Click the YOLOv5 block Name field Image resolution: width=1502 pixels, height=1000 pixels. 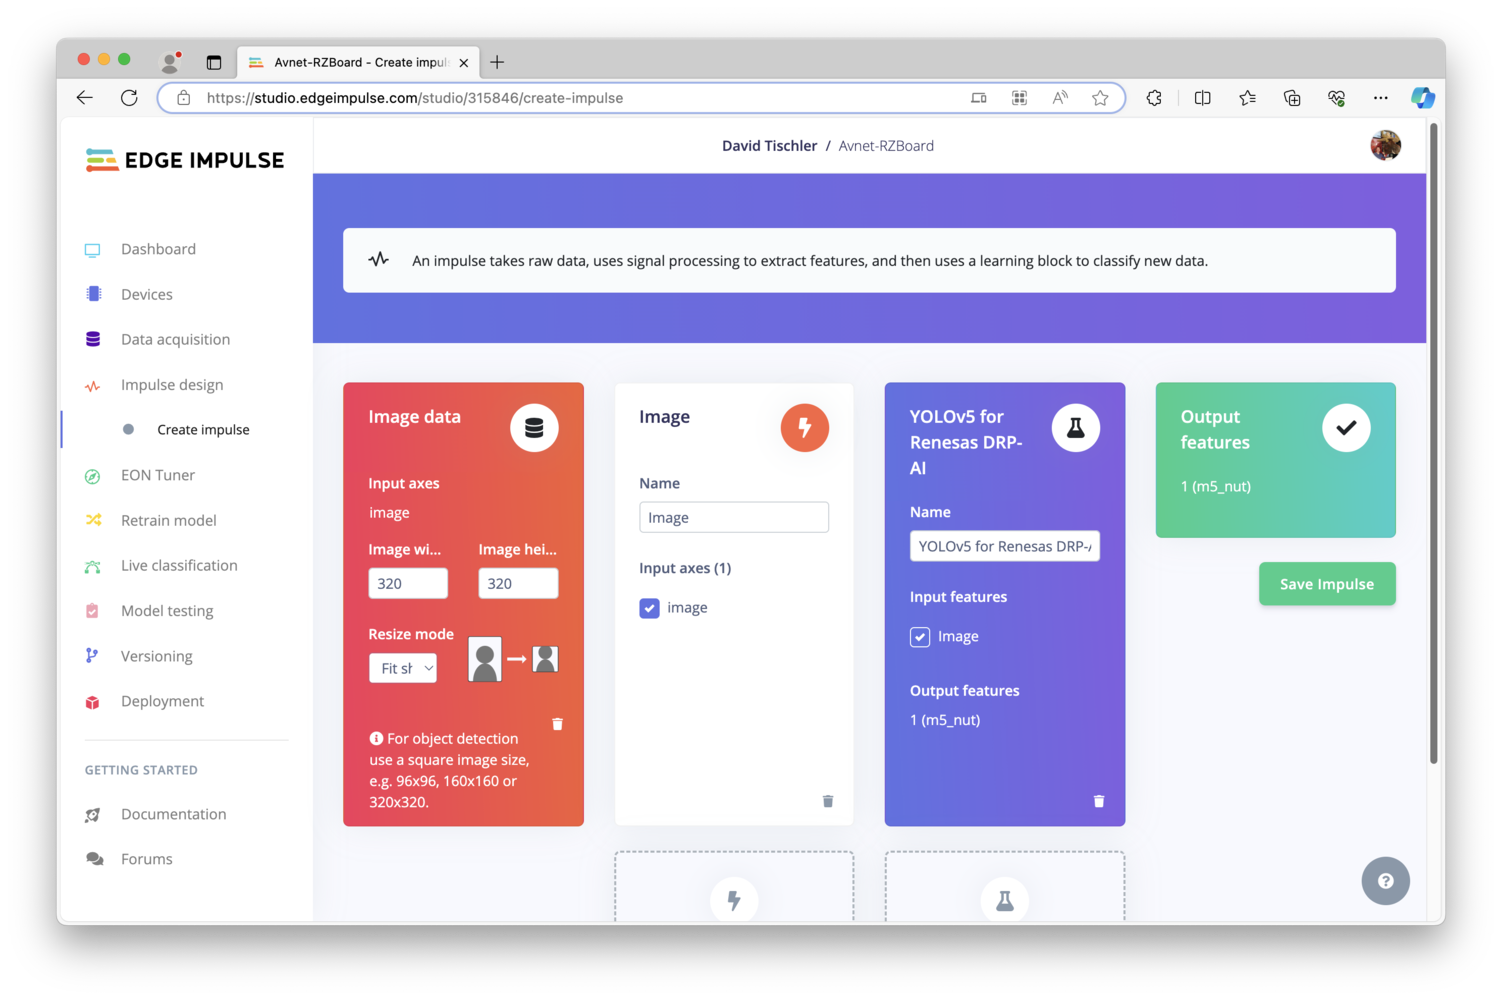click(1005, 546)
